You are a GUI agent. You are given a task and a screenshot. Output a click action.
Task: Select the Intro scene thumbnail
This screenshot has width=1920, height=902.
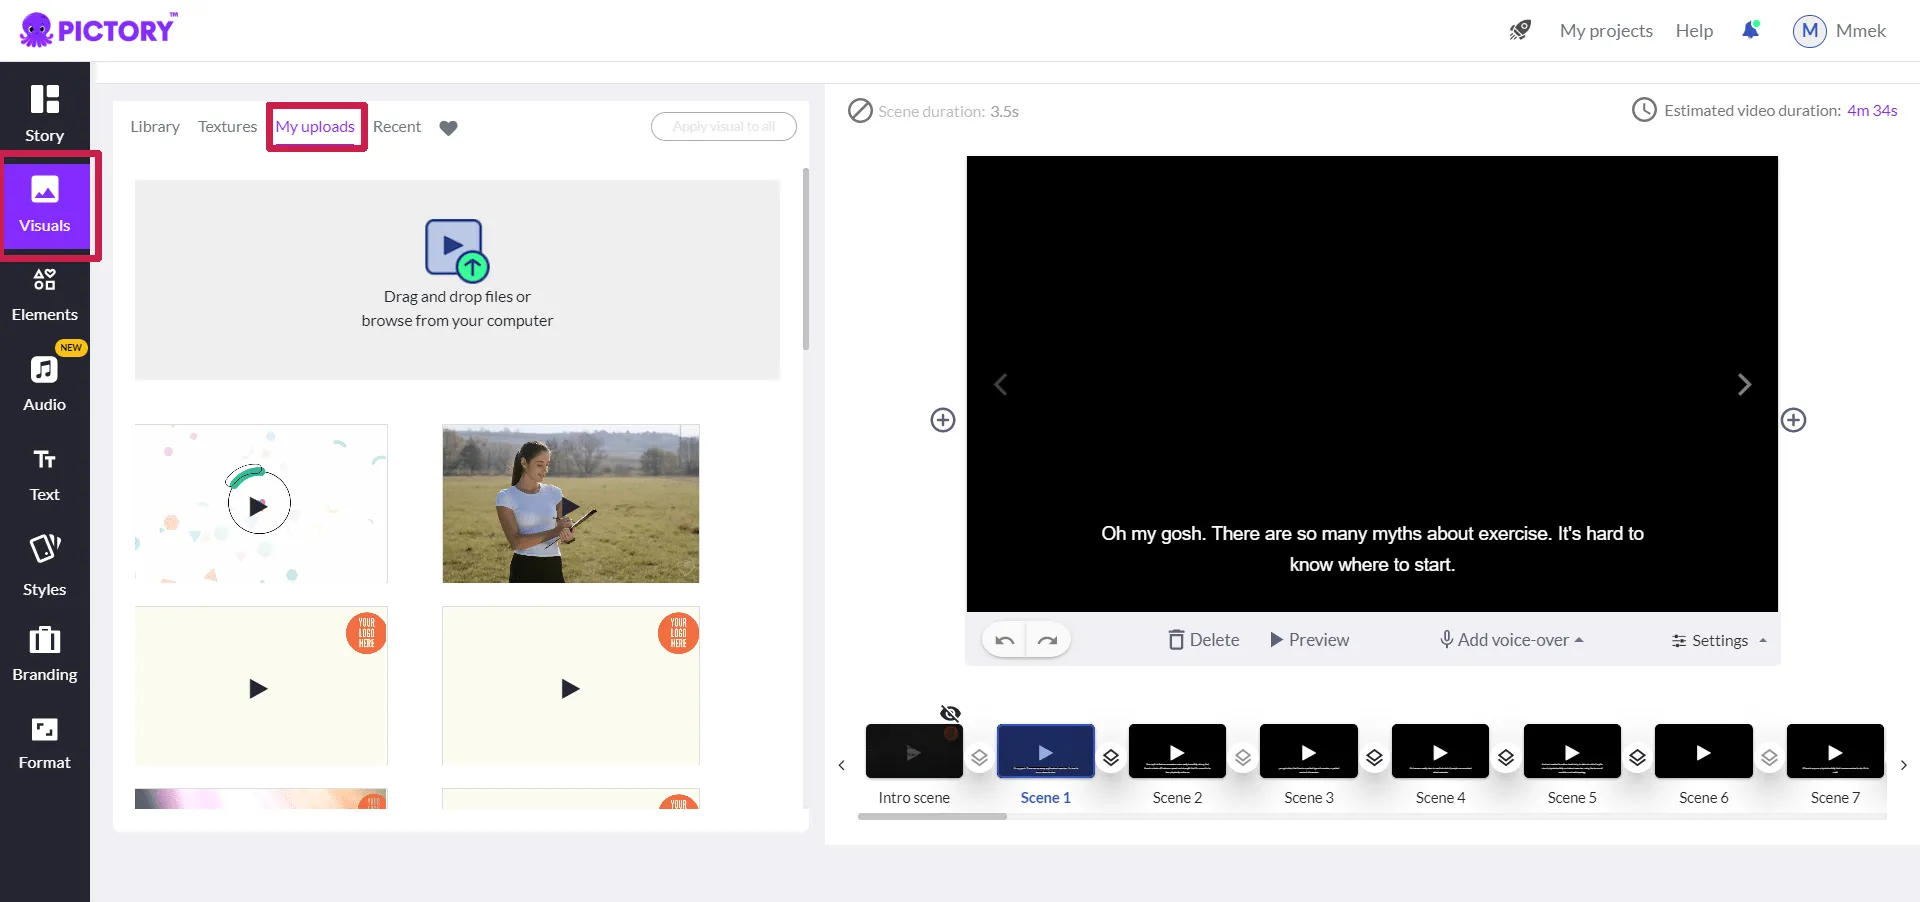[914, 751]
